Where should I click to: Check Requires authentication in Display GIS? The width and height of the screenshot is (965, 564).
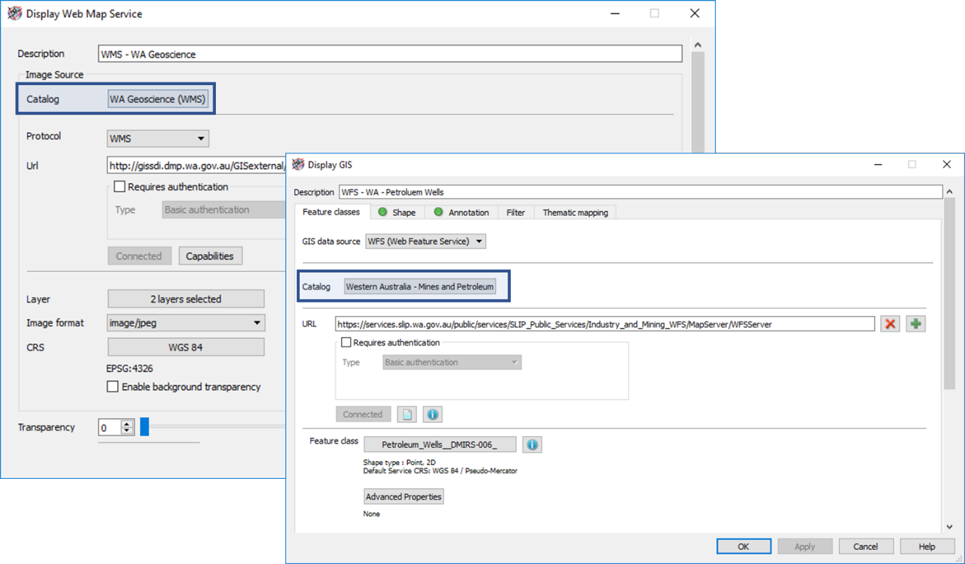pos(346,343)
